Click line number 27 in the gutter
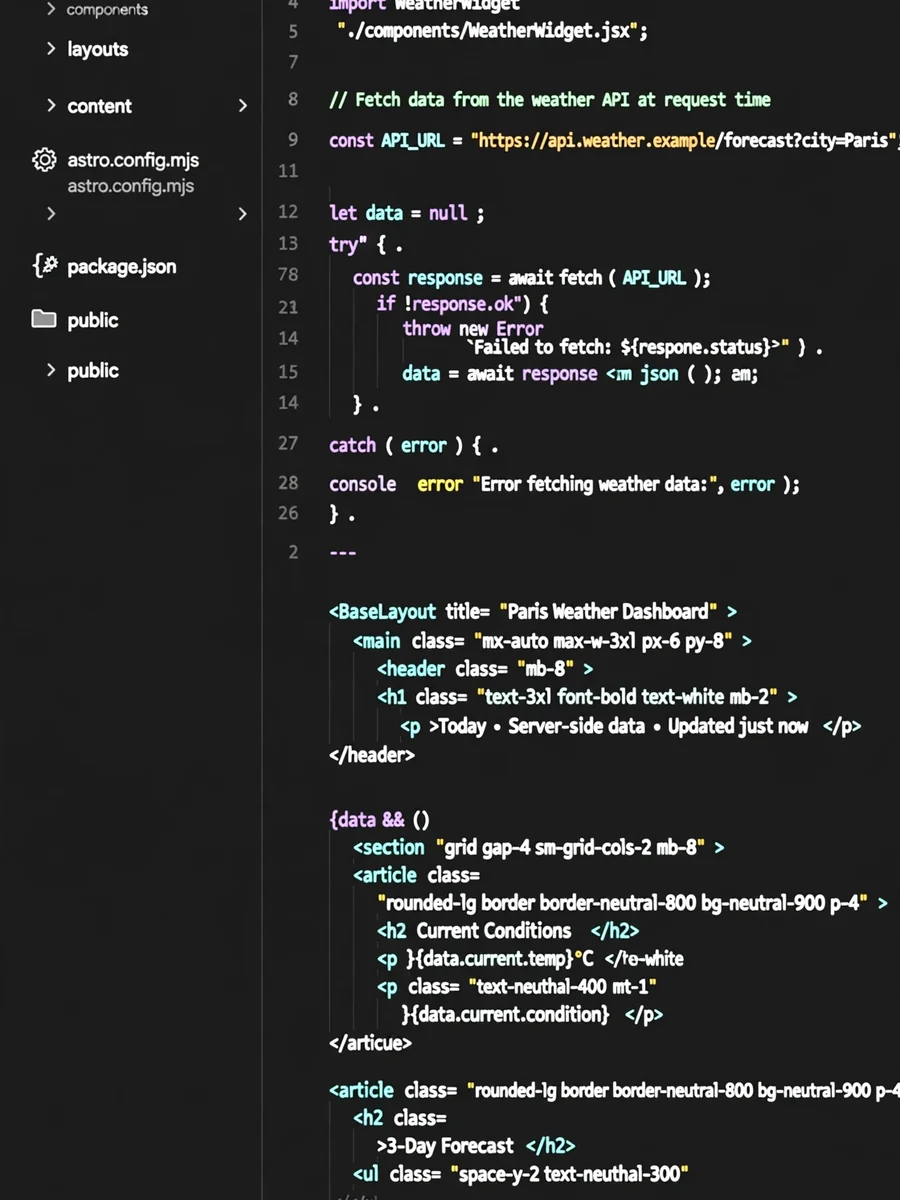Screen dimensions: 900x1200 288,443
